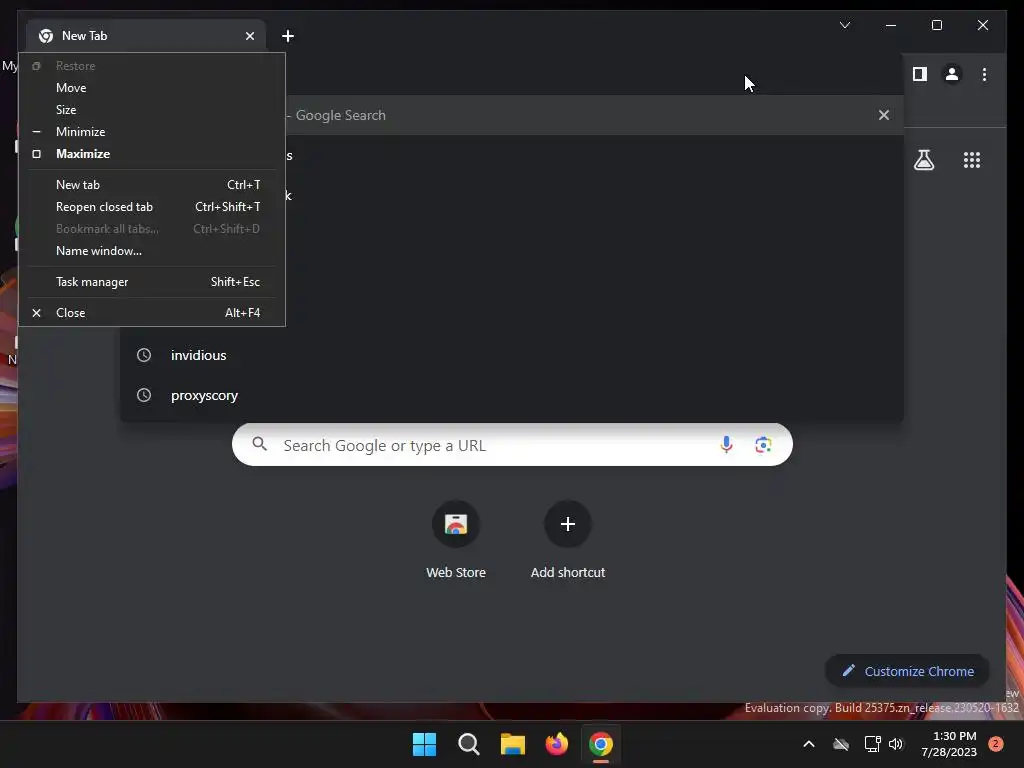Open the Search Labs flask icon
Screen dimensions: 1024x768
point(923,160)
